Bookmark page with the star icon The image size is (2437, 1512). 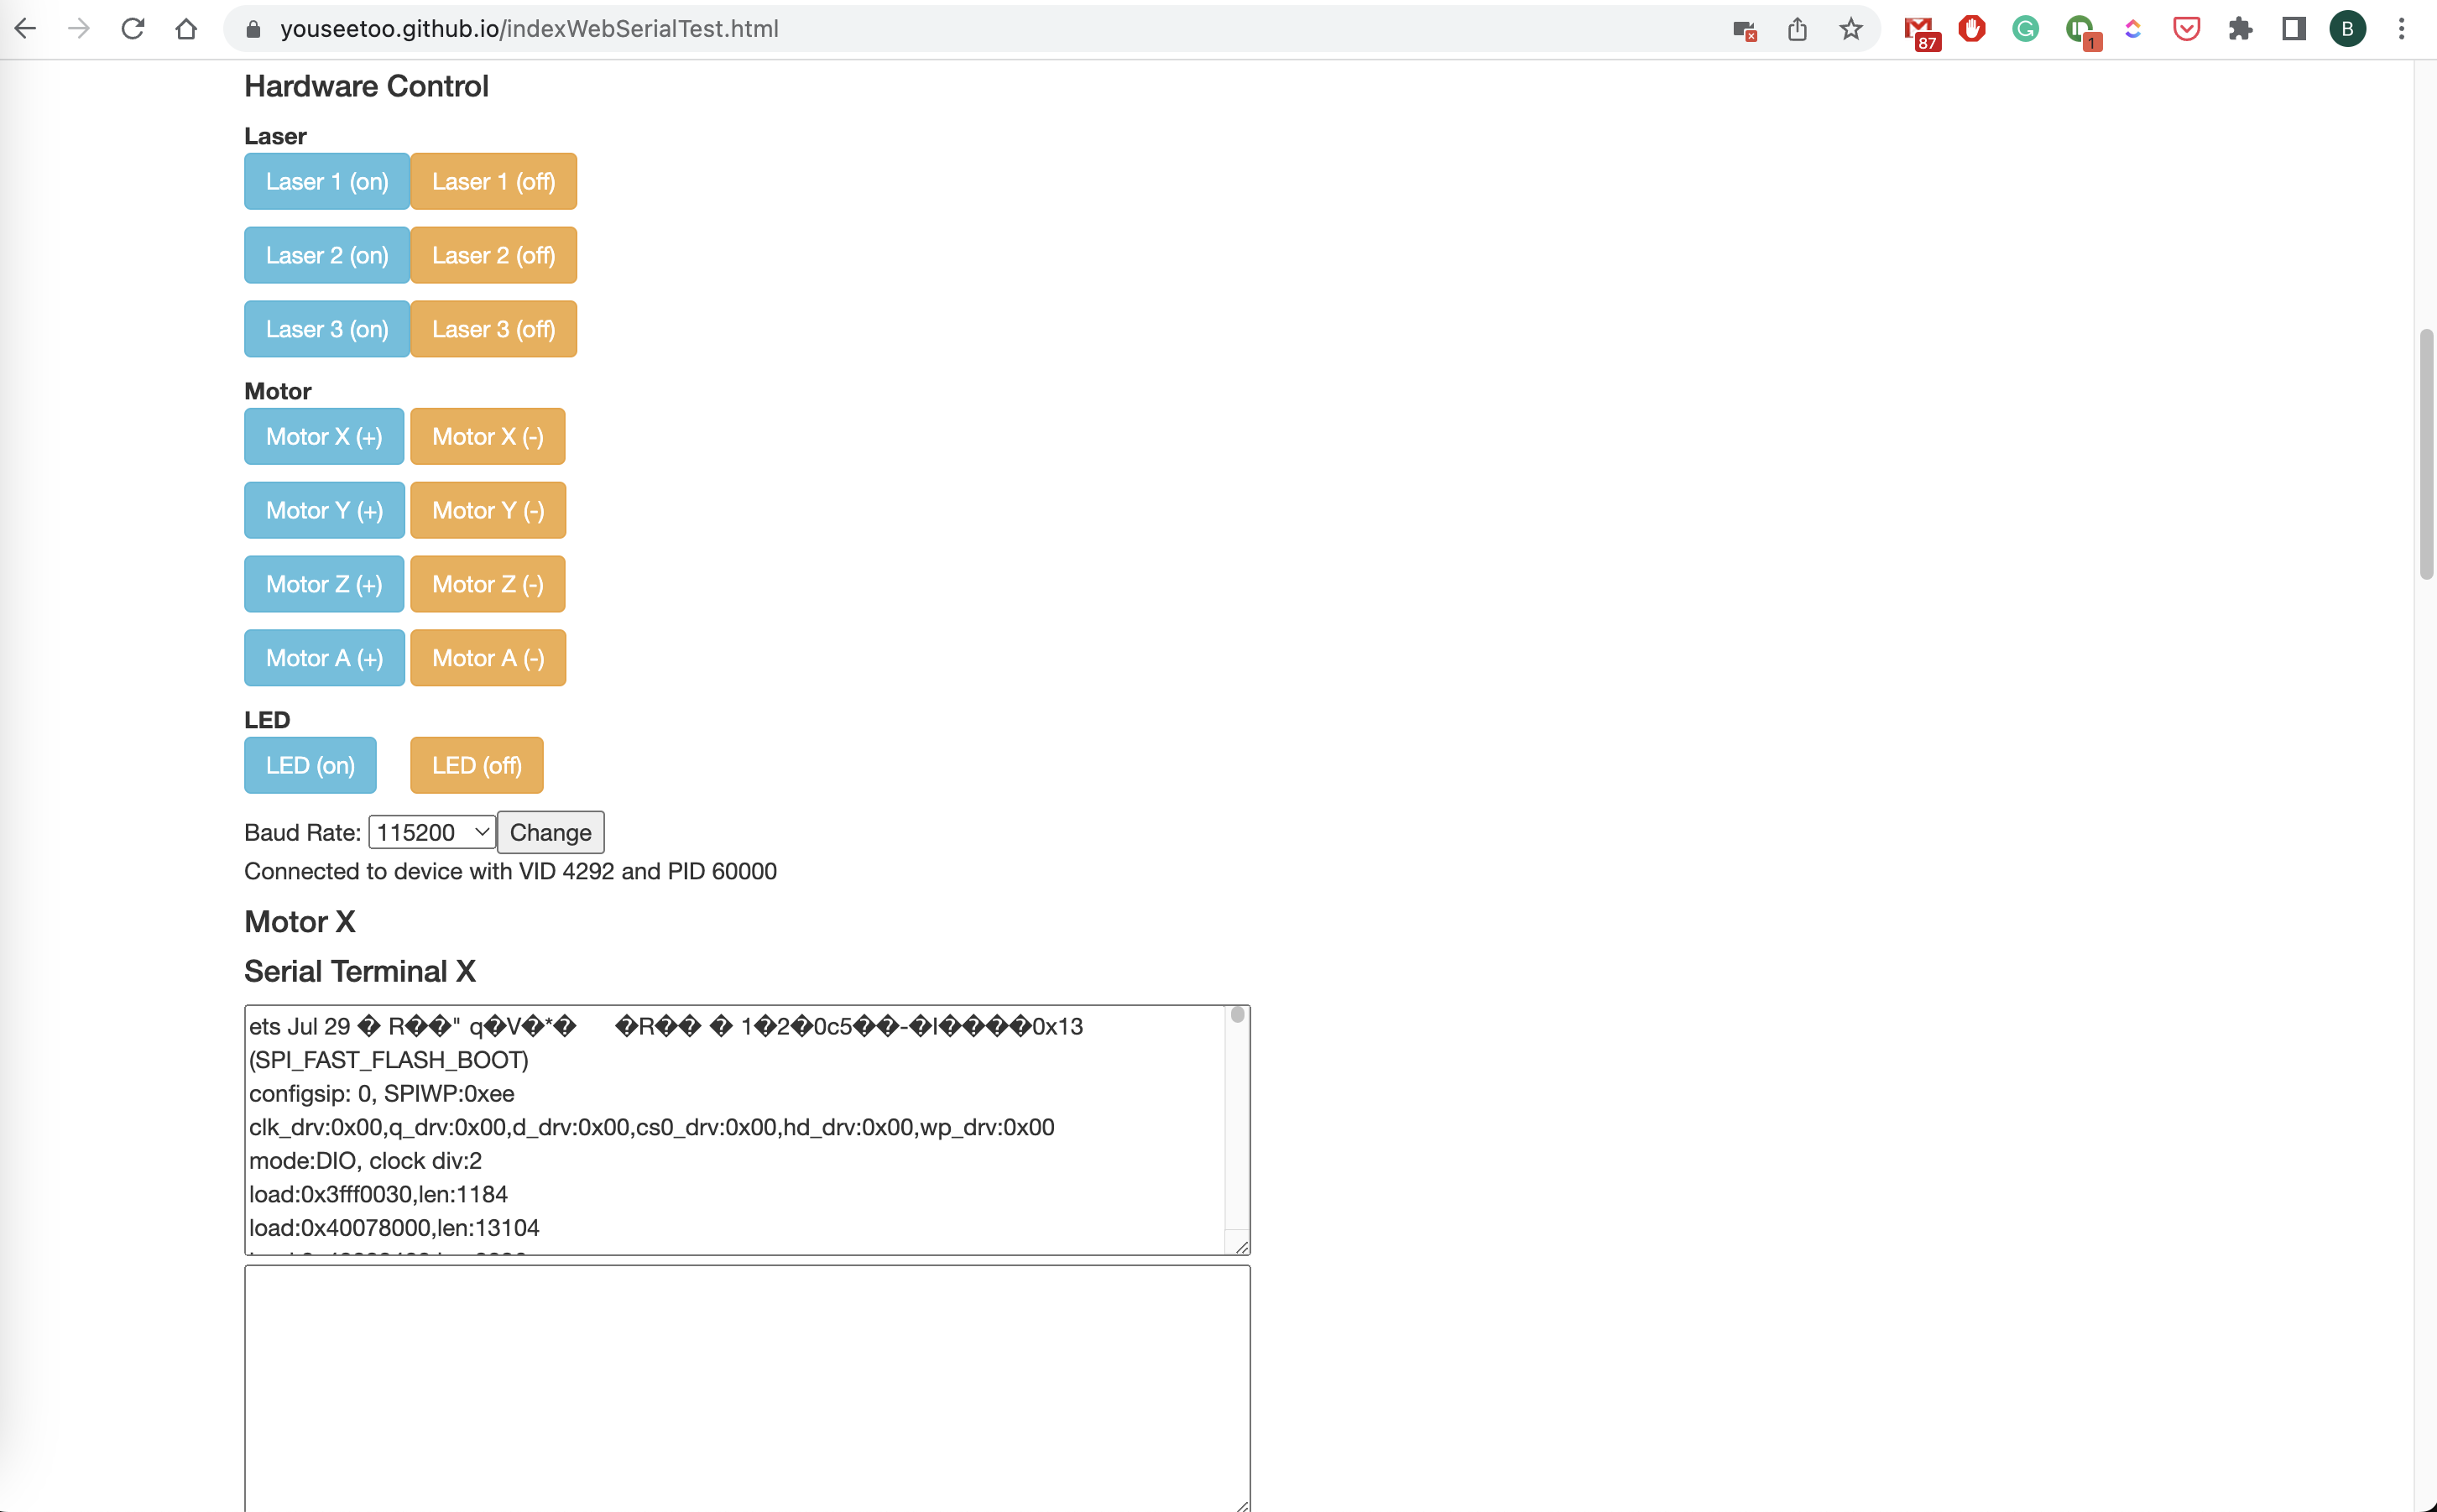click(x=1850, y=29)
